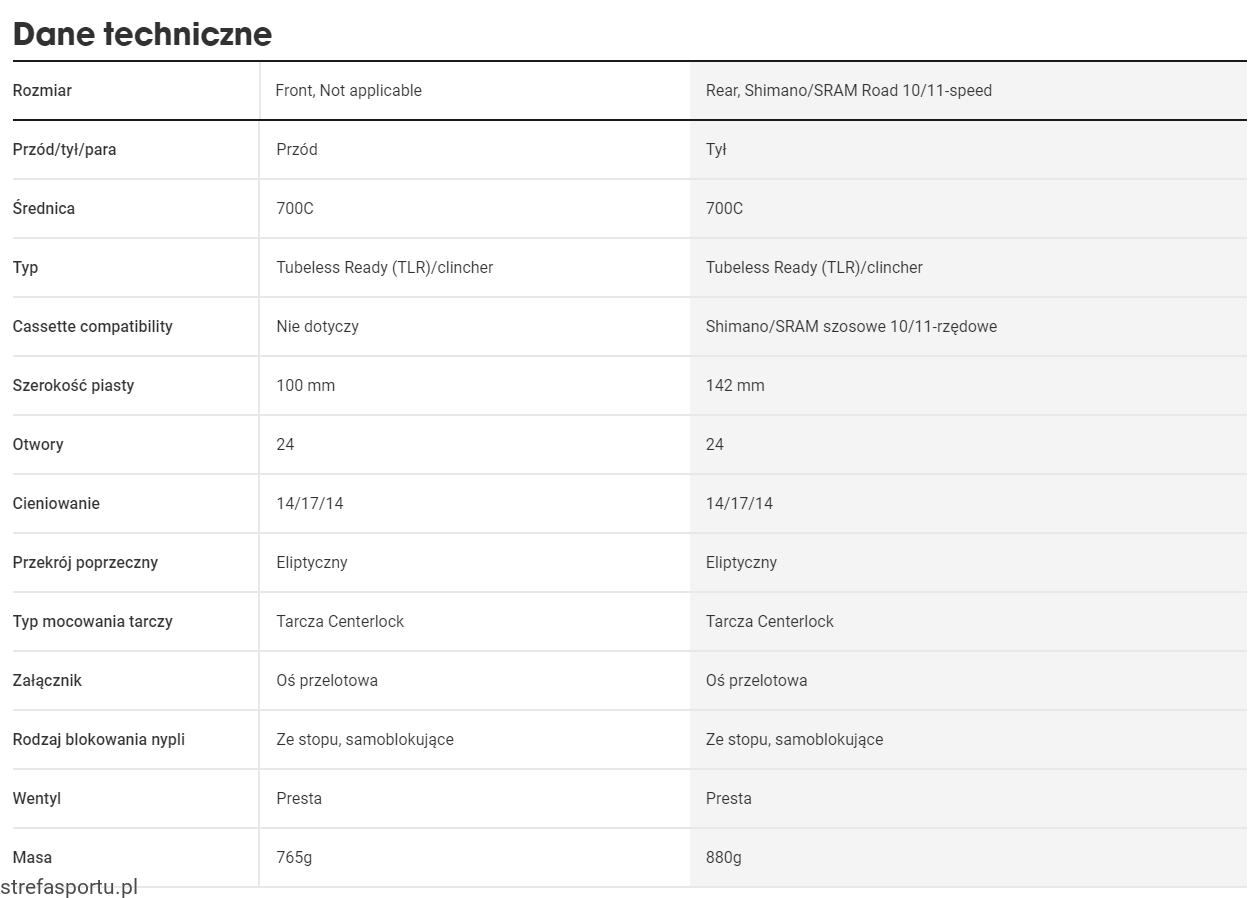Select the "100 mm" hub width value

[306, 386]
